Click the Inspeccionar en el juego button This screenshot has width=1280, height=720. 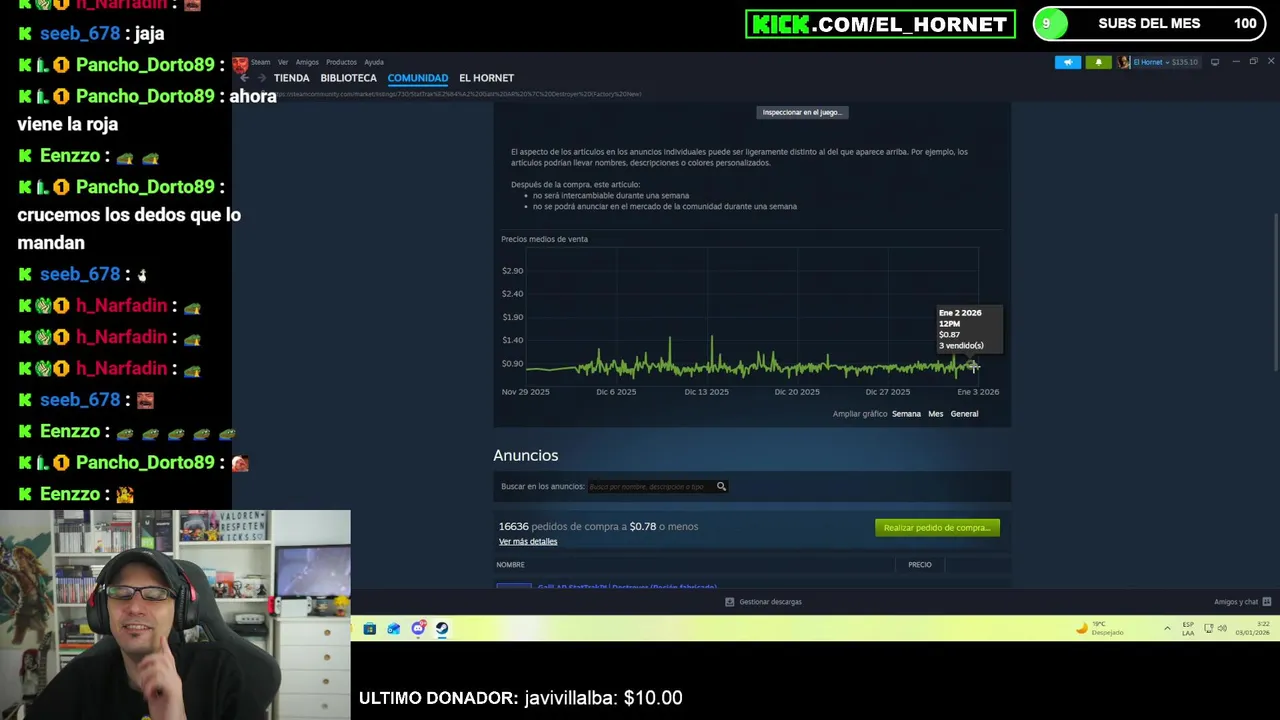click(x=802, y=112)
